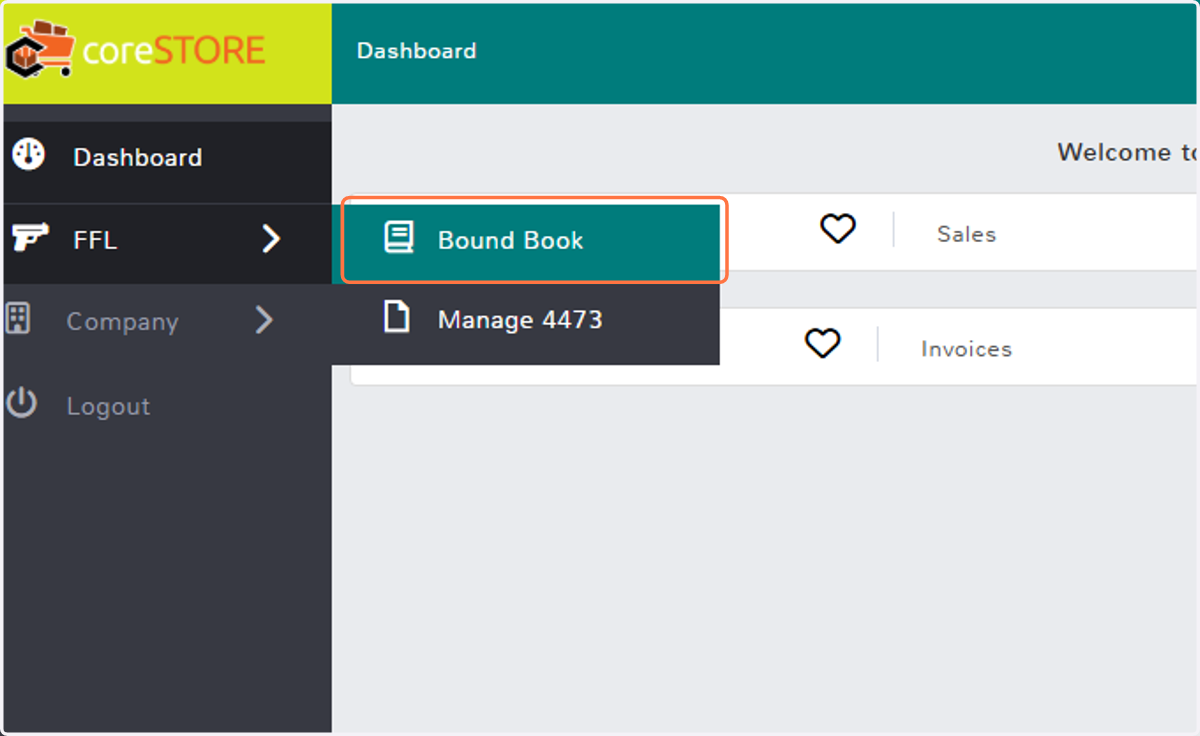The height and width of the screenshot is (736, 1200).
Task: Click the Dashboard gauge icon in sidebar
Action: click(x=28, y=155)
